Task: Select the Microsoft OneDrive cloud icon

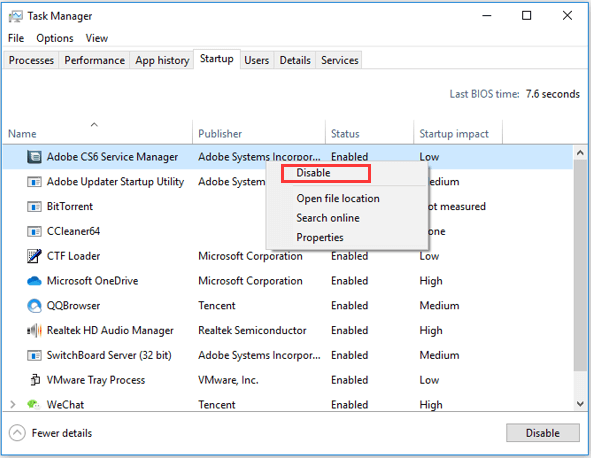Action: coord(34,281)
